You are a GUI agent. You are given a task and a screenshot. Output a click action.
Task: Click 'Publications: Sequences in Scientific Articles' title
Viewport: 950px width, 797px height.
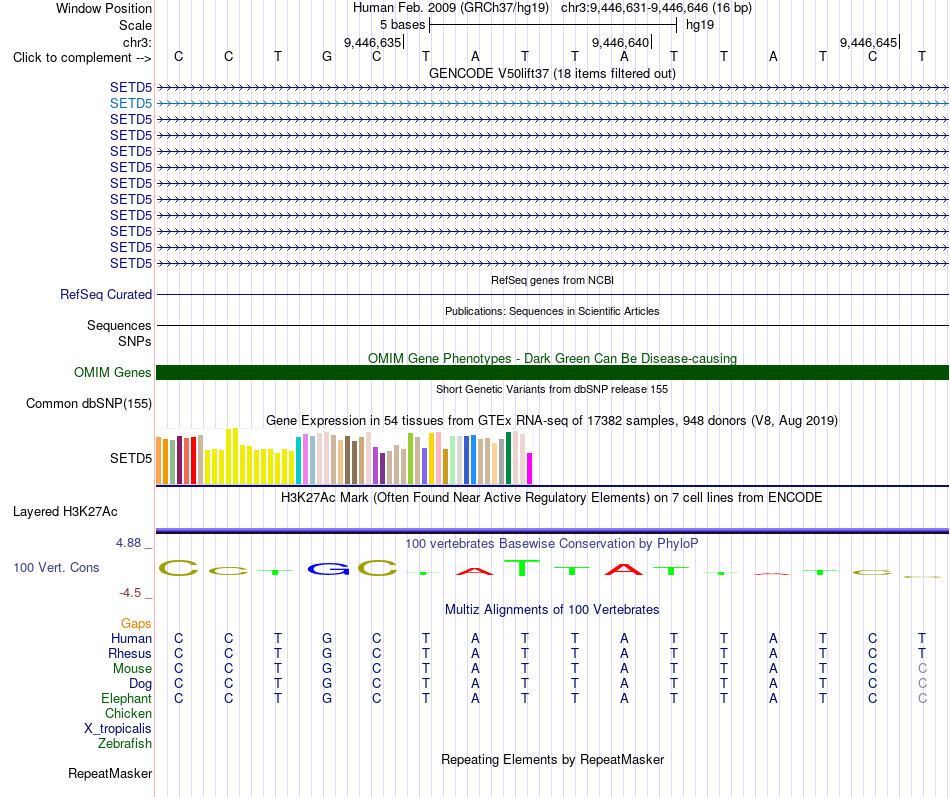coord(552,311)
